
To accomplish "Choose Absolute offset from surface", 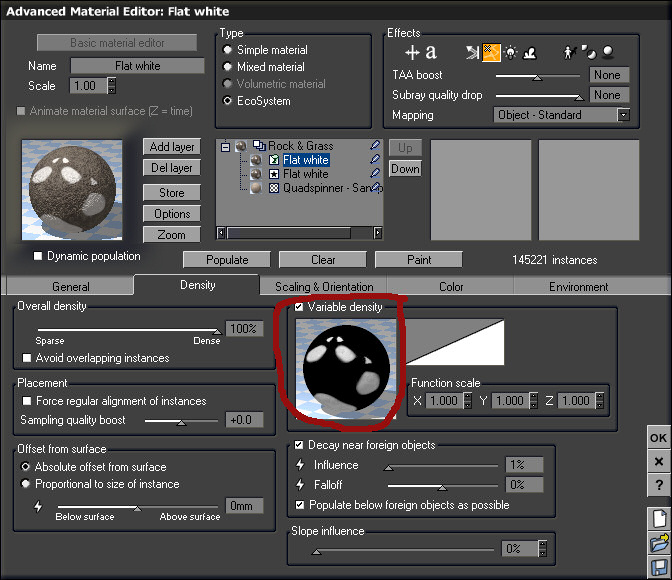I will point(25,466).
